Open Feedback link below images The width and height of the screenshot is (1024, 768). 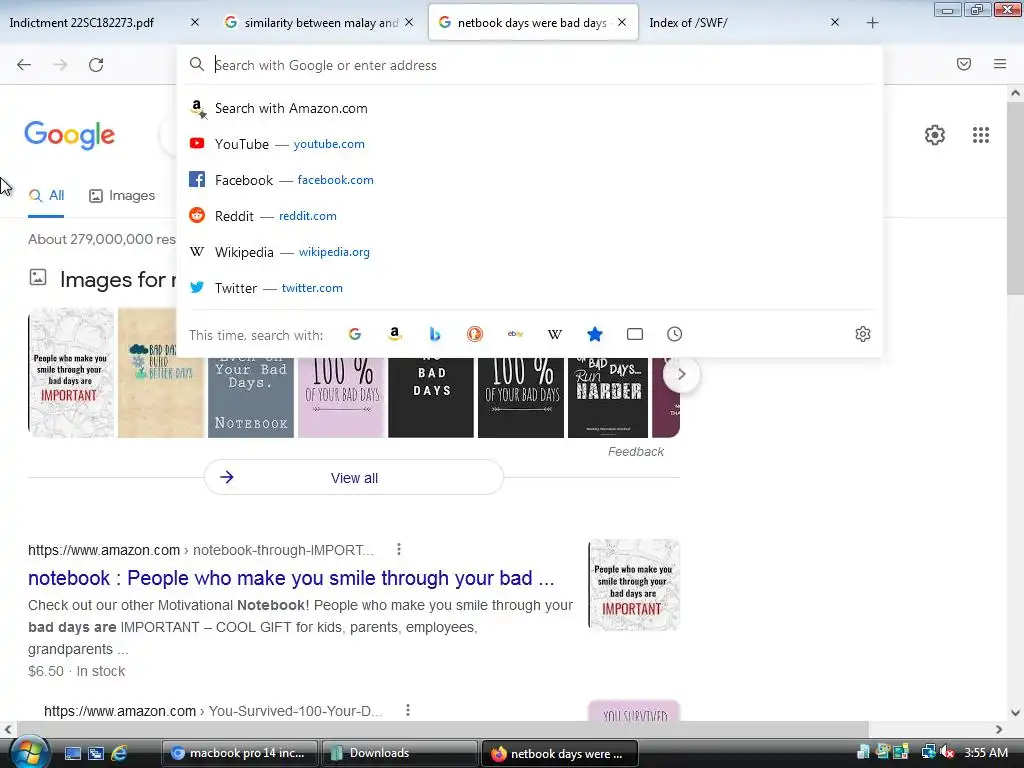coord(635,452)
